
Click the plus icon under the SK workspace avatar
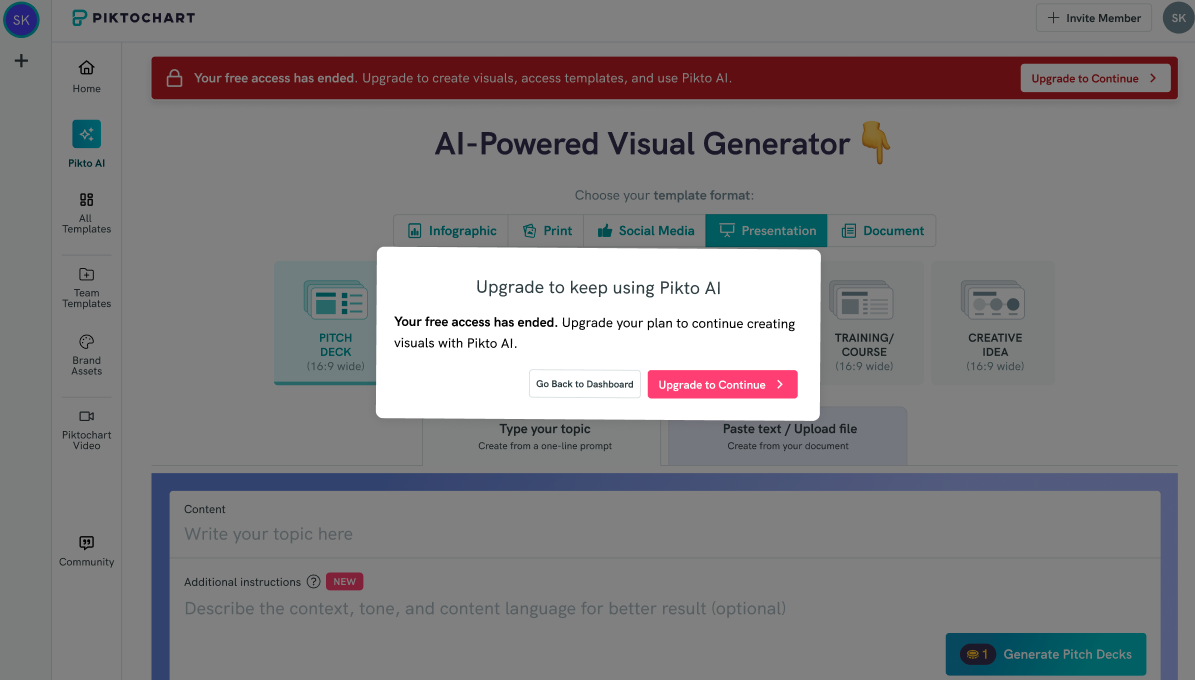pyautogui.click(x=21, y=61)
